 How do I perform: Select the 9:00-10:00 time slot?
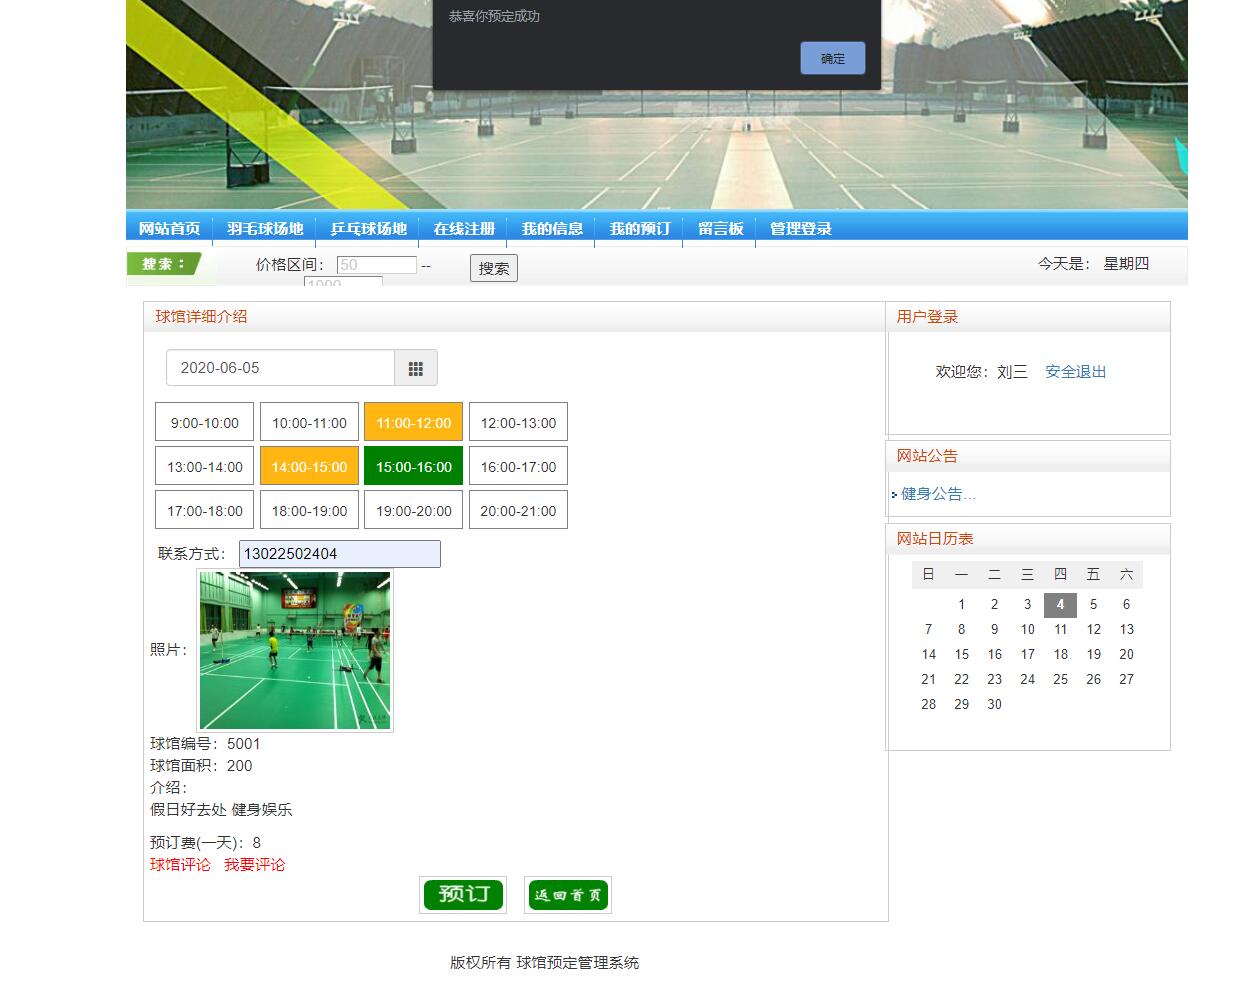(x=203, y=421)
